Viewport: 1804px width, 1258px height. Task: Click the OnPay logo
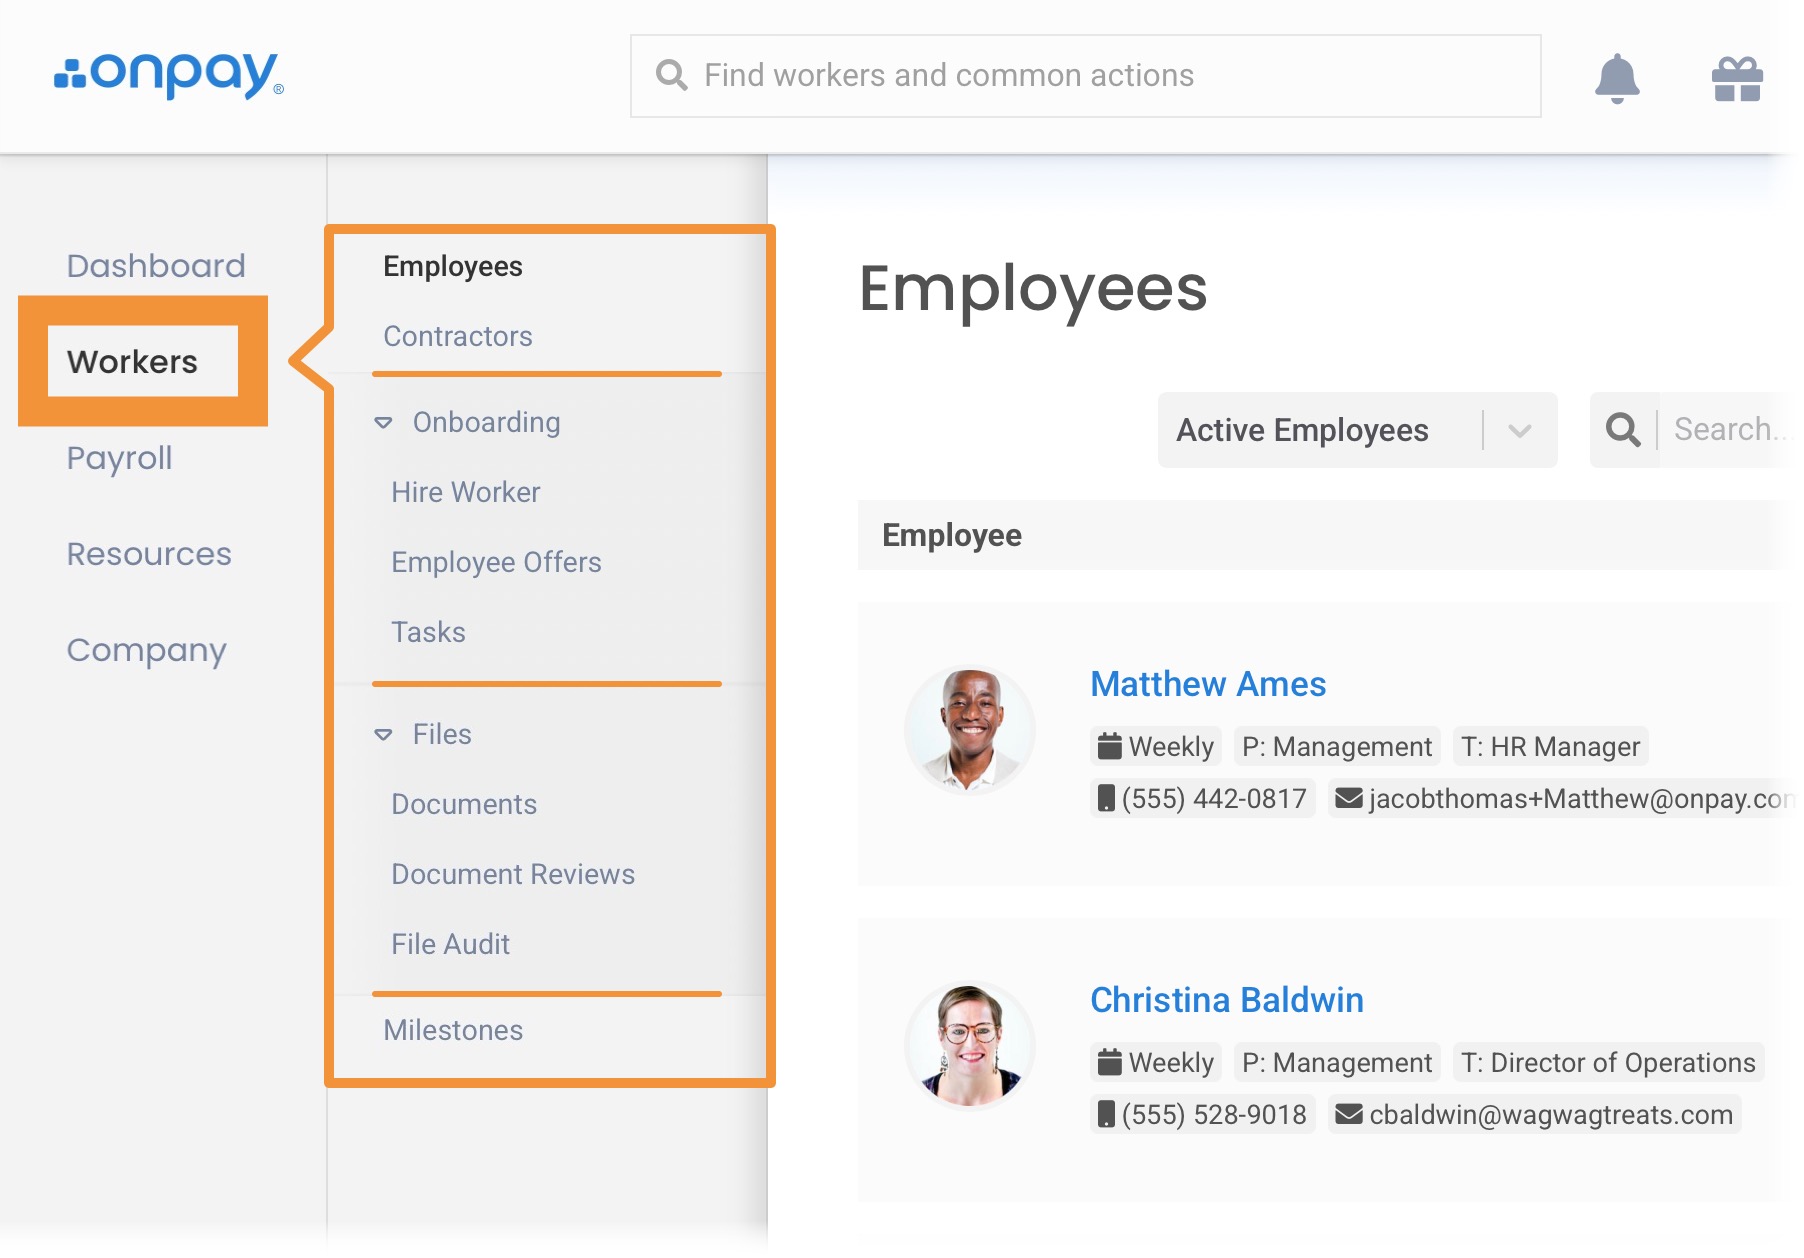pyautogui.click(x=169, y=75)
